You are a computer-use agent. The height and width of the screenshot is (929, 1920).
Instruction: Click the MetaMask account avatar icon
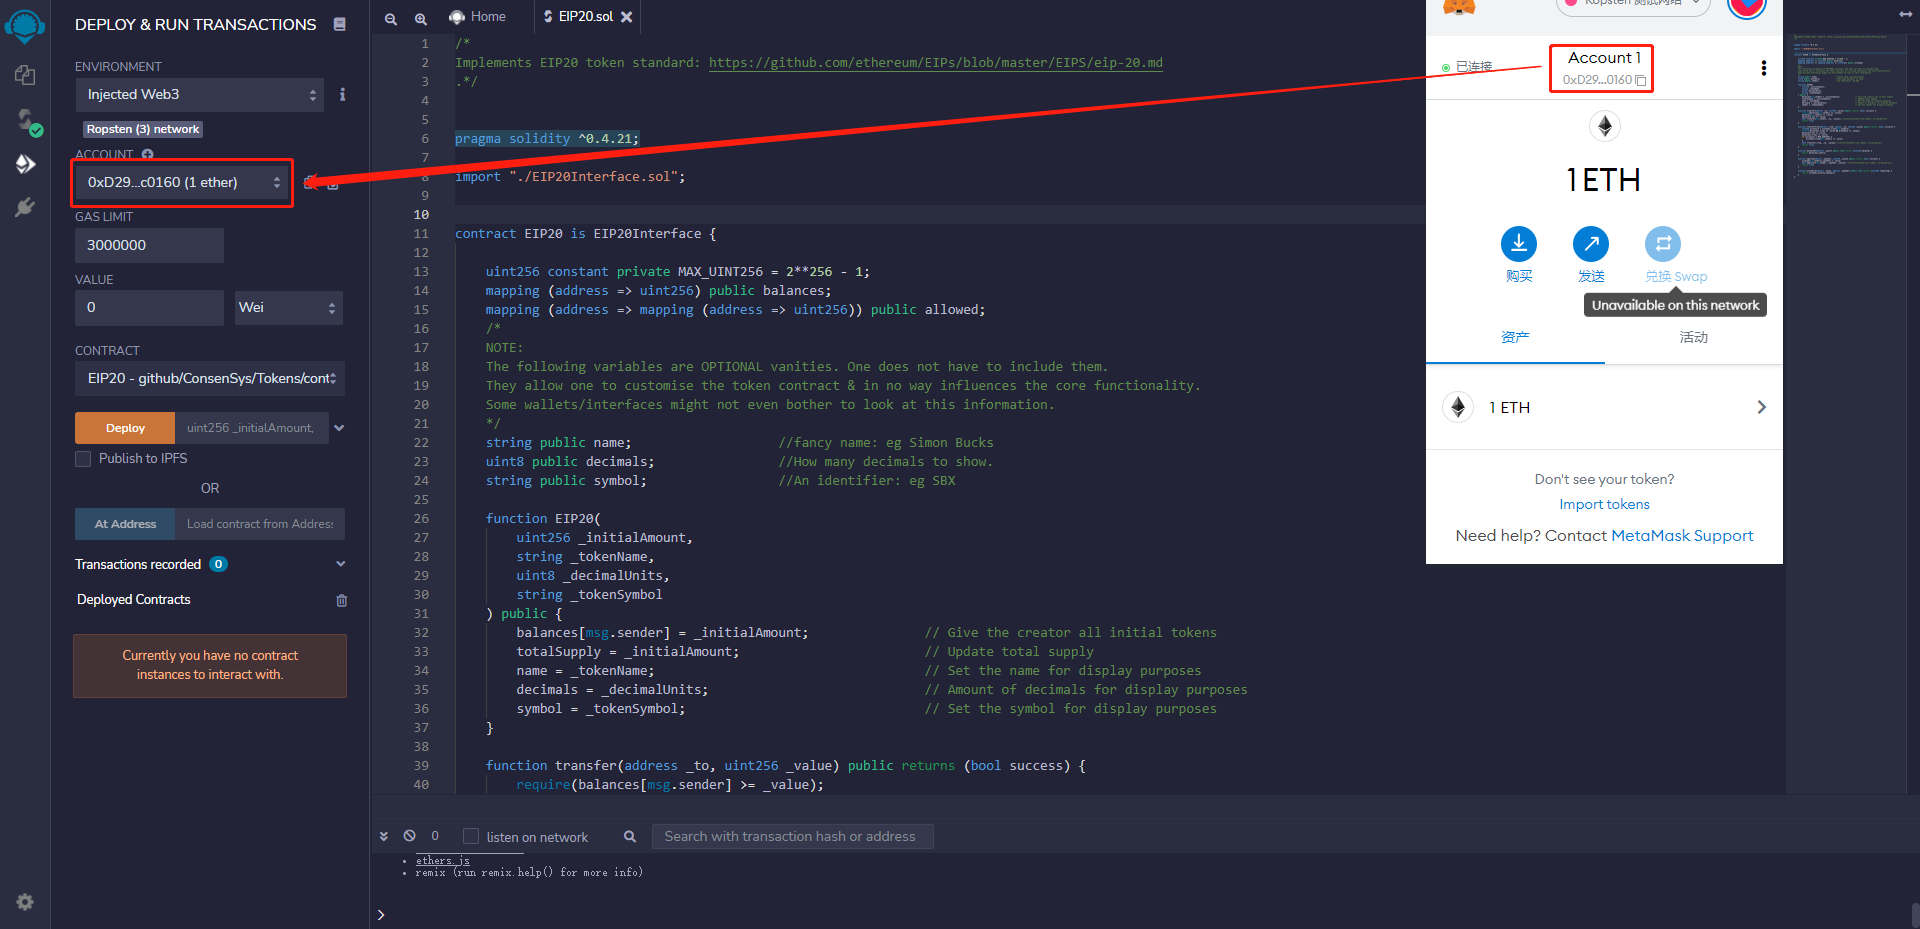tap(1748, 6)
